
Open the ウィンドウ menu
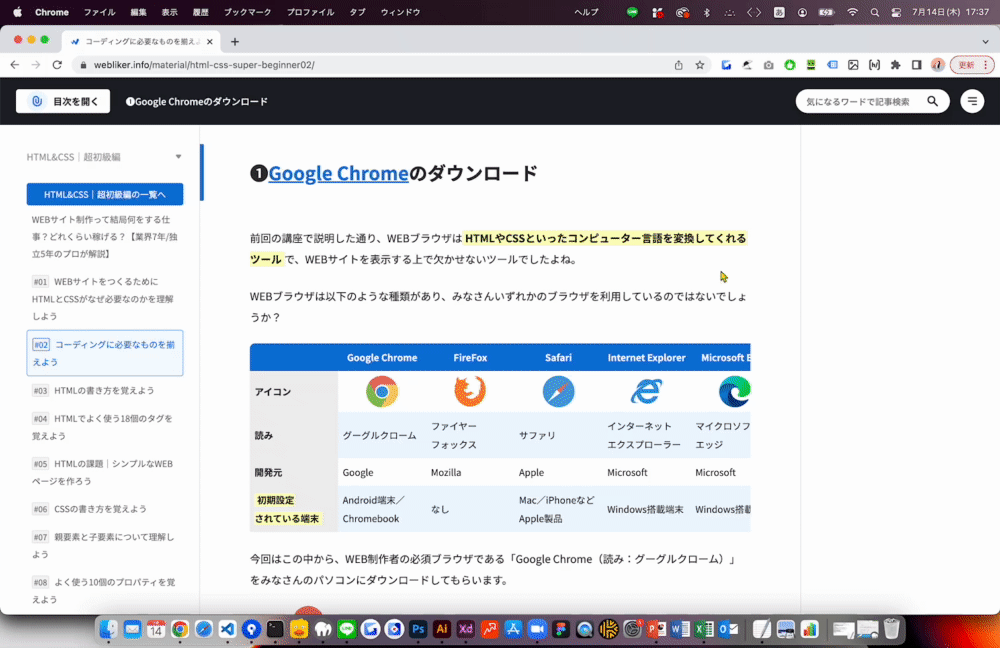pyautogui.click(x=400, y=12)
